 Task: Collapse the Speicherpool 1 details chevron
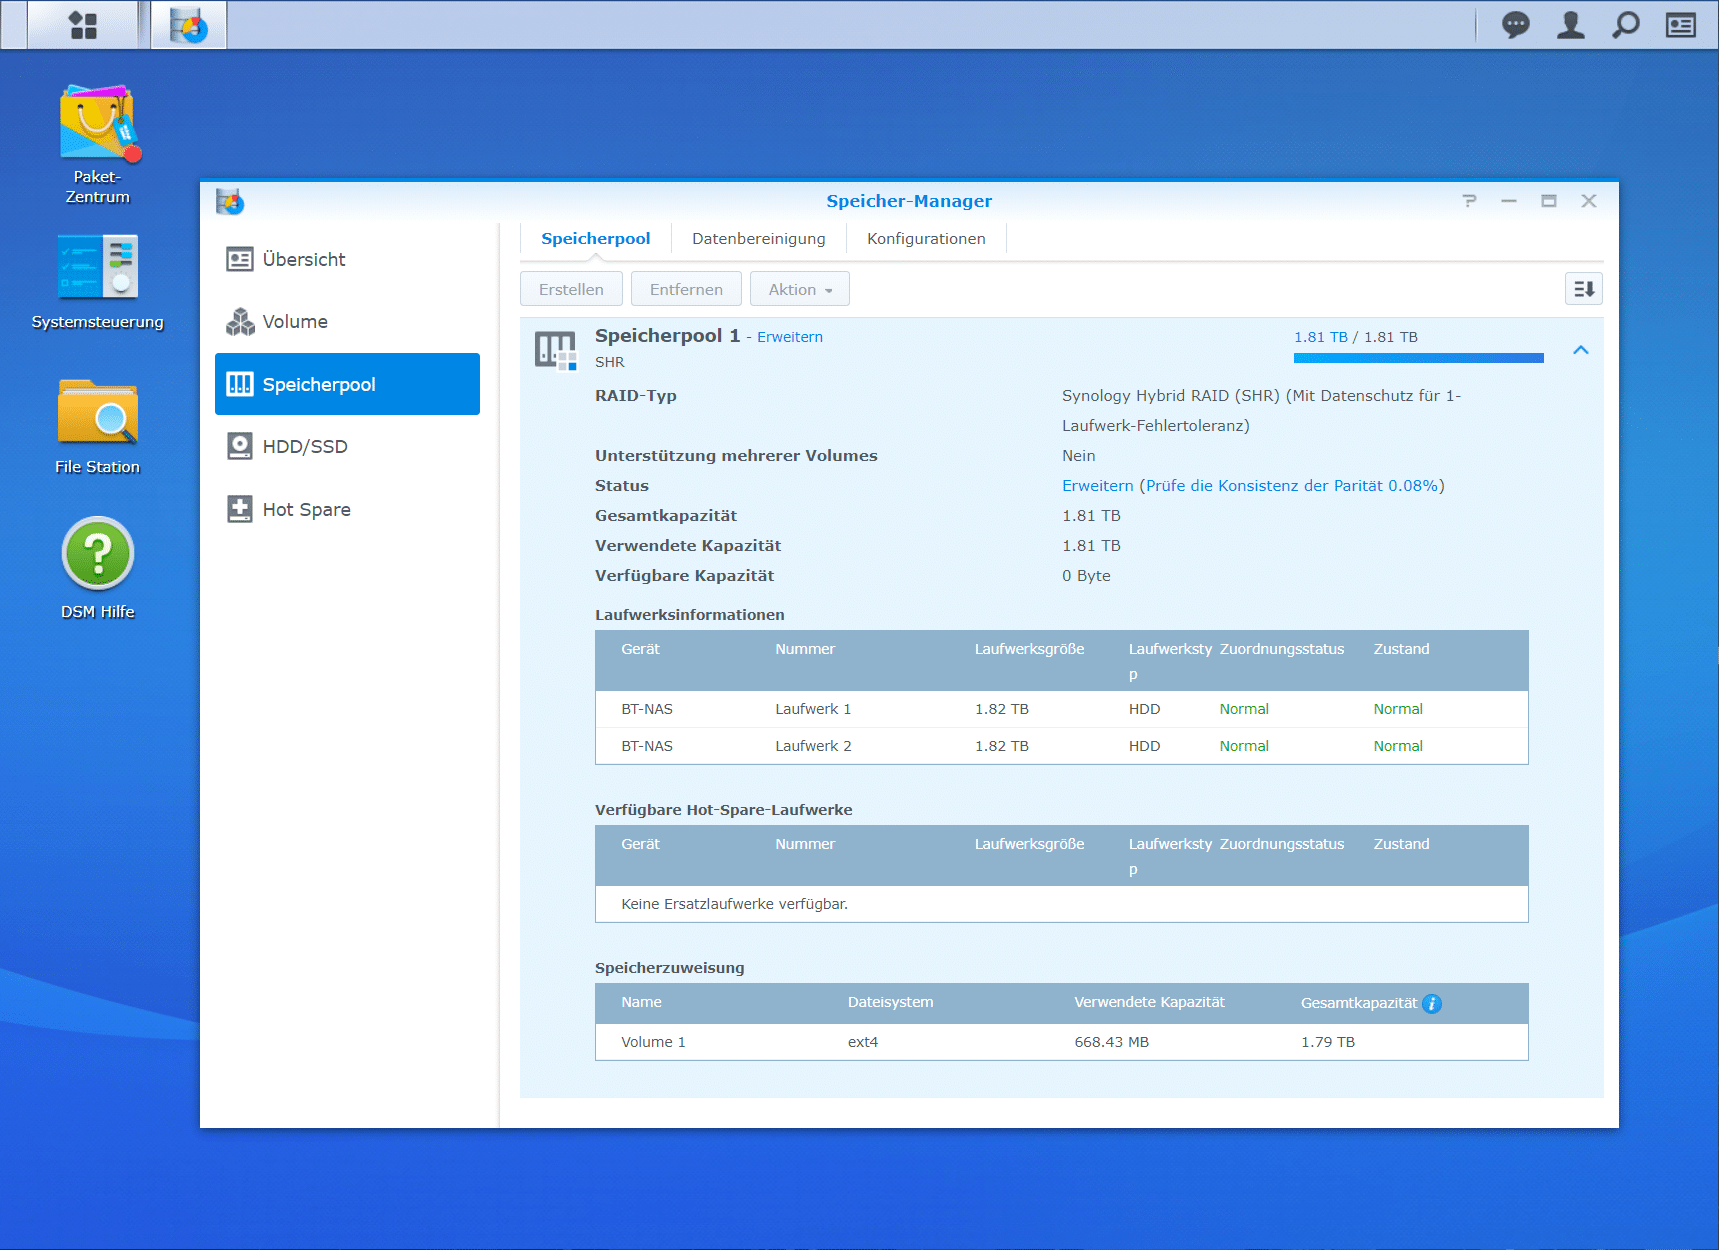pyautogui.click(x=1580, y=350)
